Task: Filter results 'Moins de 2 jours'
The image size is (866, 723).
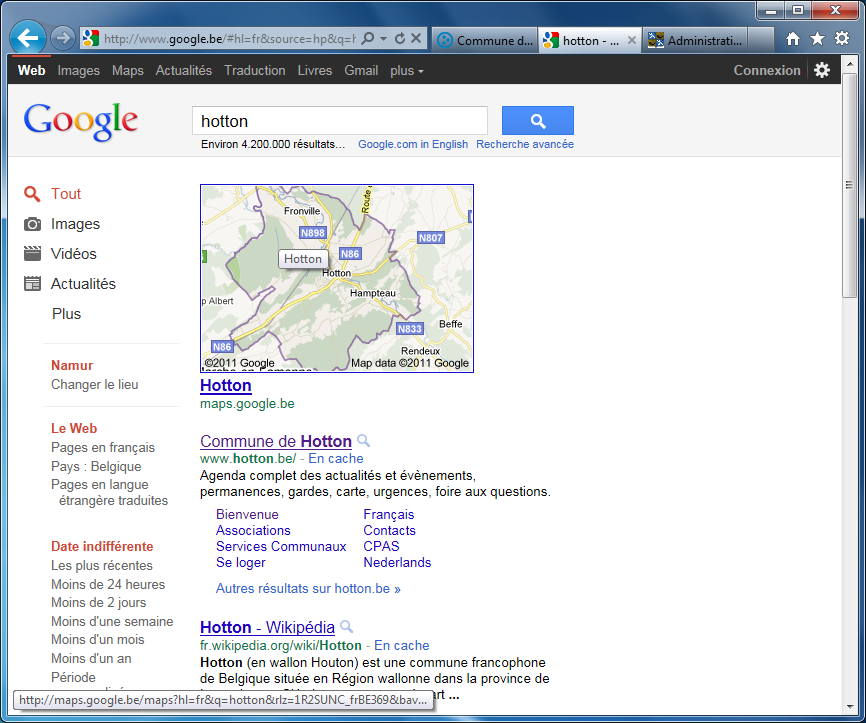Action: (x=98, y=603)
